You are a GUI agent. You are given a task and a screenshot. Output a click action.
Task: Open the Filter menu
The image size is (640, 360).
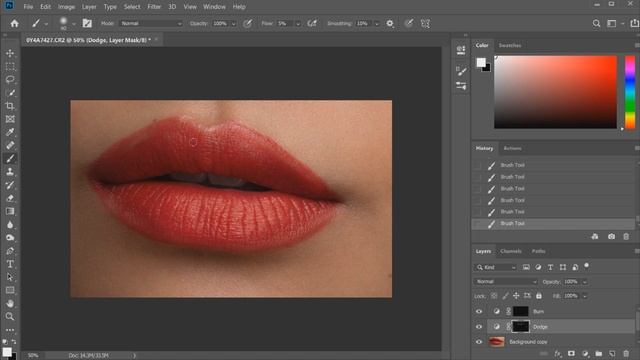coord(154,7)
